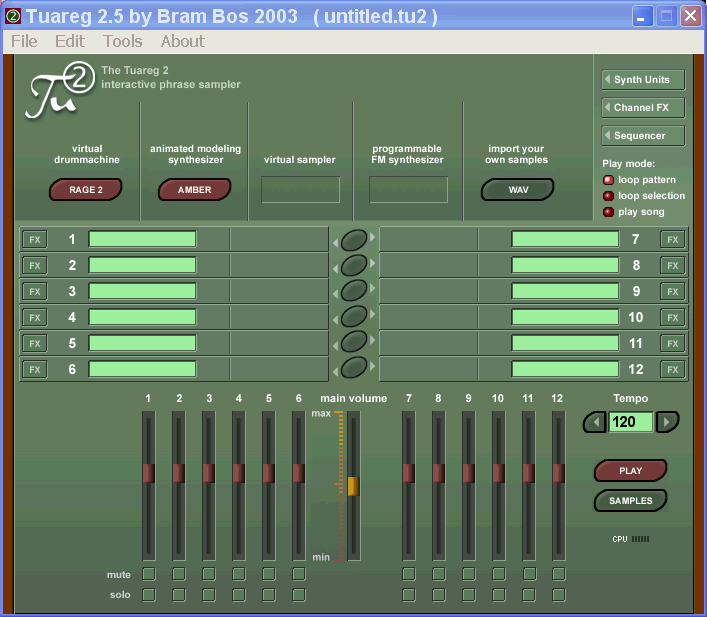Click channel 1 green pattern selector
The width and height of the screenshot is (707, 617).
click(x=142, y=239)
